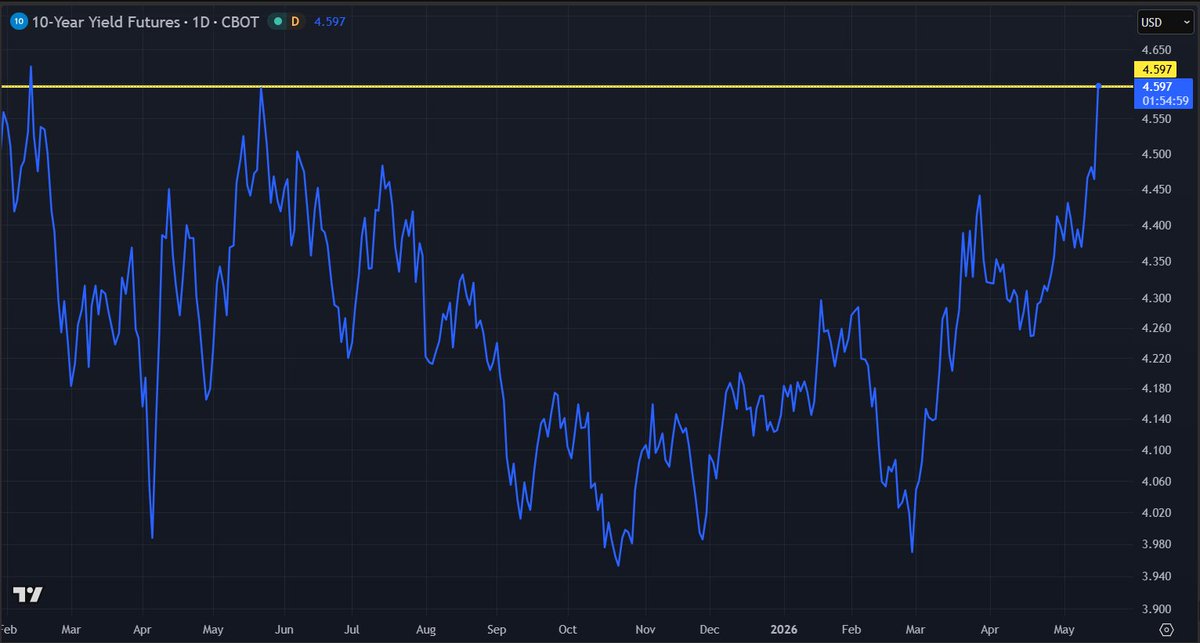Click the 3.900 price axis label

click(1156, 608)
